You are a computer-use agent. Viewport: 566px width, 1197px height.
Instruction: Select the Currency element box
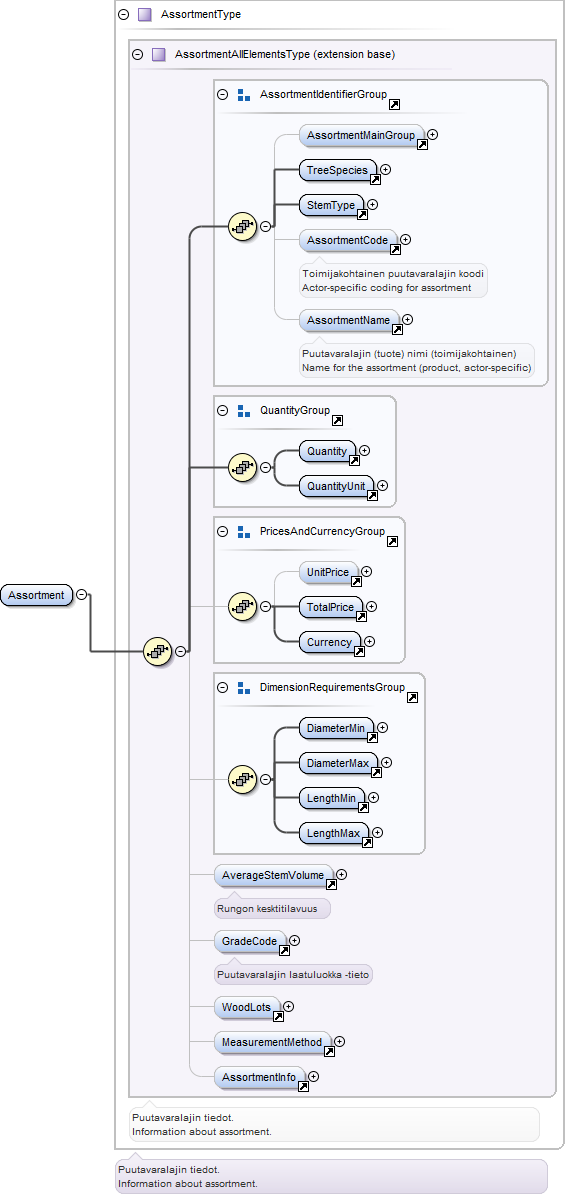point(330,642)
